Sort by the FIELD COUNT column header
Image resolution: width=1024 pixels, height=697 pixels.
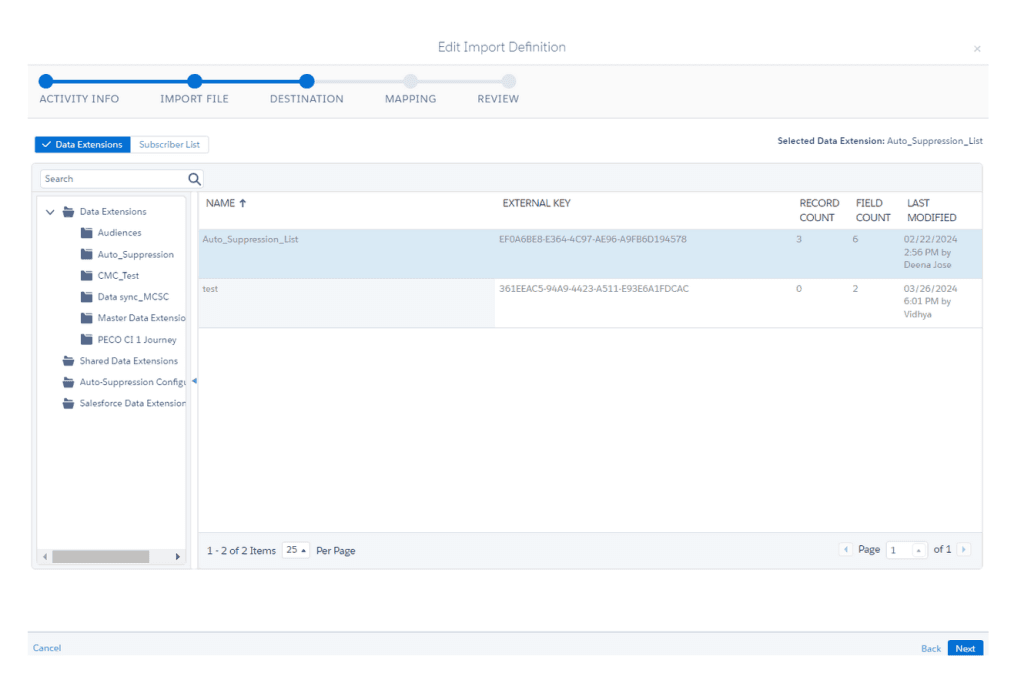pos(873,210)
